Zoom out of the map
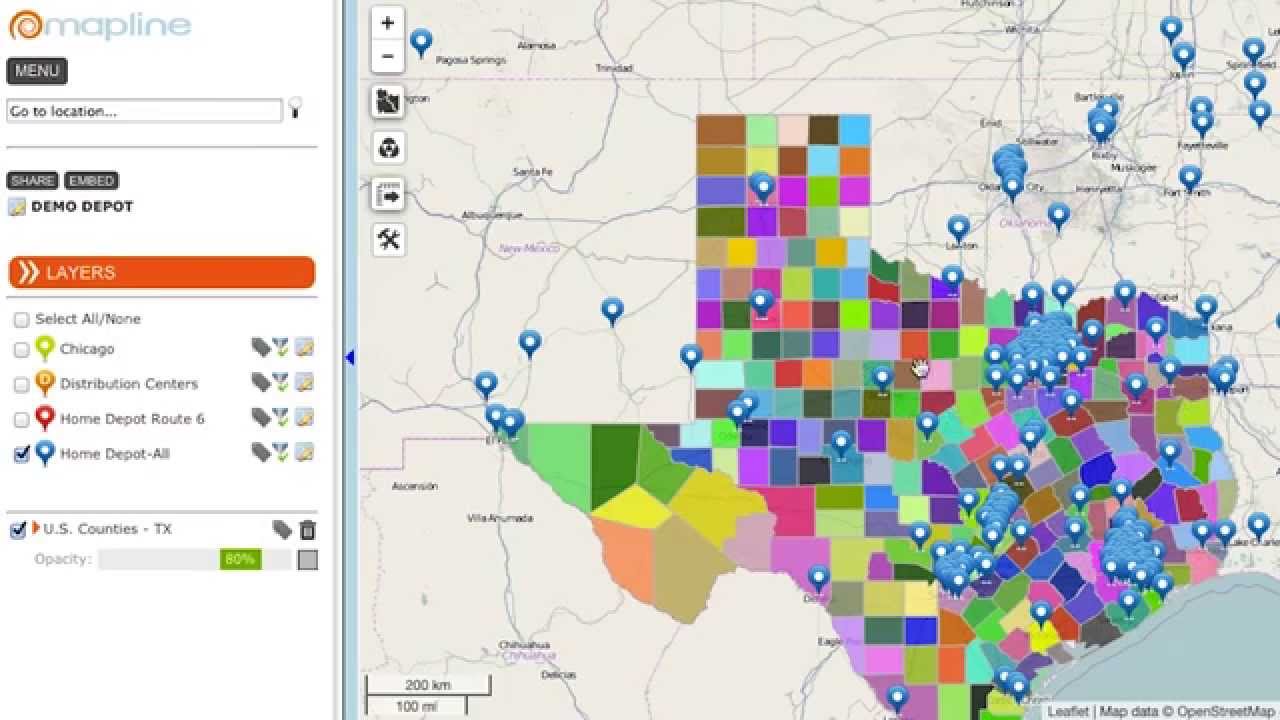The image size is (1280, 720). pyautogui.click(x=388, y=56)
